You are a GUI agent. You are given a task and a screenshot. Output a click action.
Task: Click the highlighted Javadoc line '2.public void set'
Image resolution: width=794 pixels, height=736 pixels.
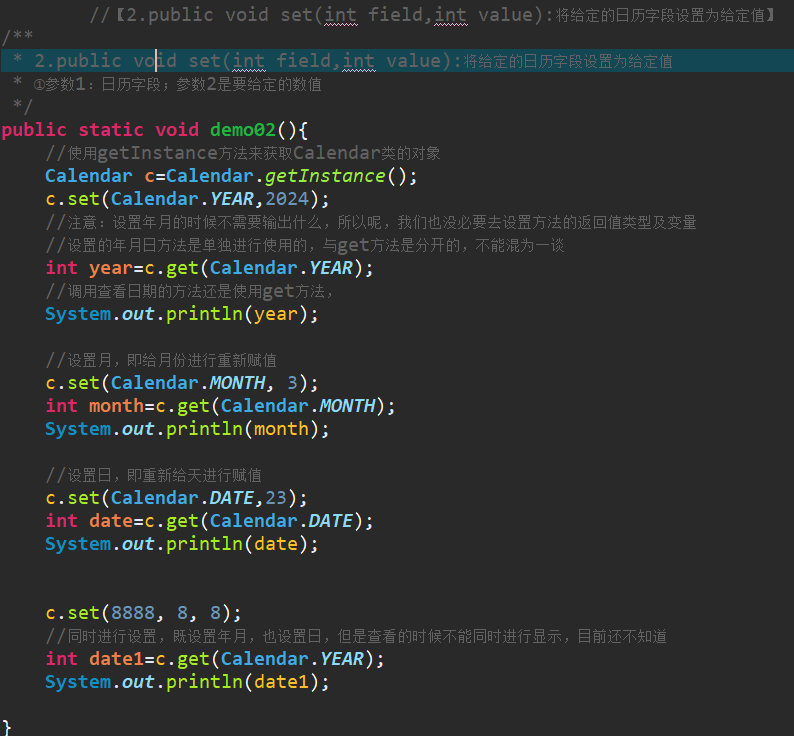(x=397, y=61)
